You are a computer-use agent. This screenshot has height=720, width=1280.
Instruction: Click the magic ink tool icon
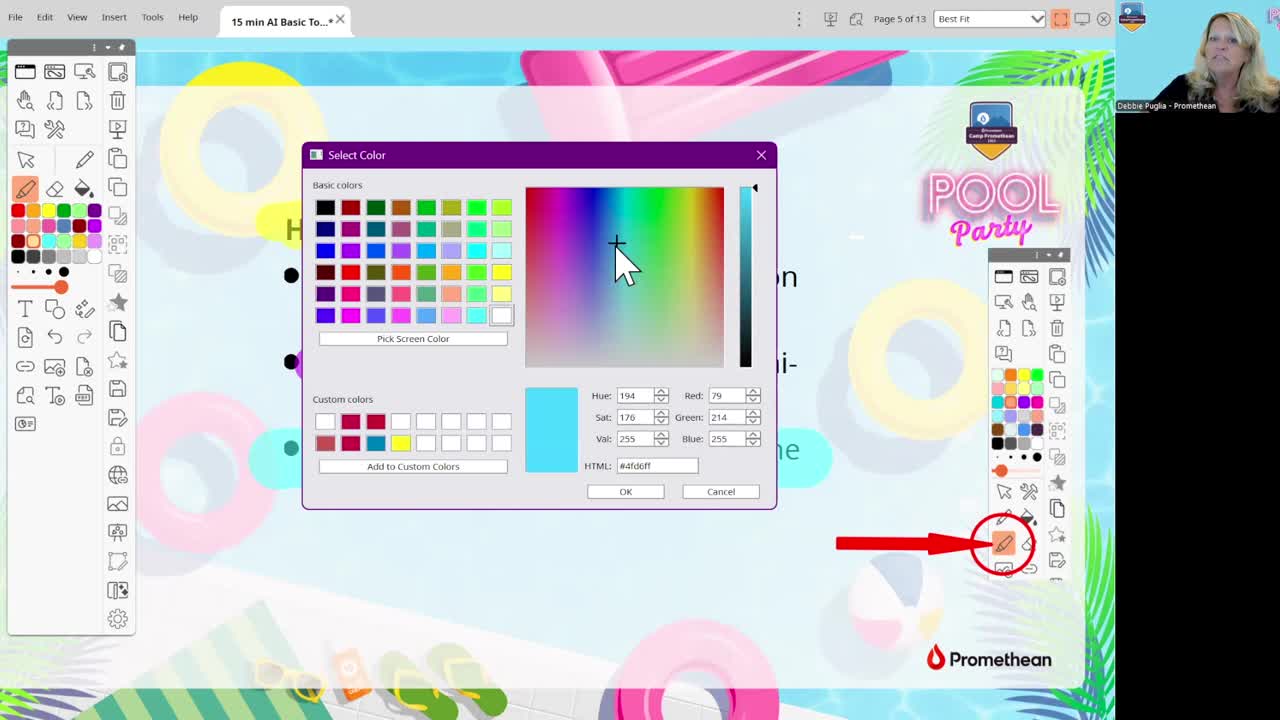click(x=84, y=309)
